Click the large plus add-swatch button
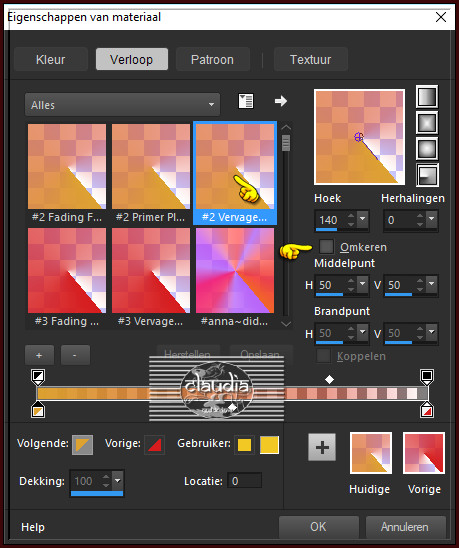 [x=322, y=447]
